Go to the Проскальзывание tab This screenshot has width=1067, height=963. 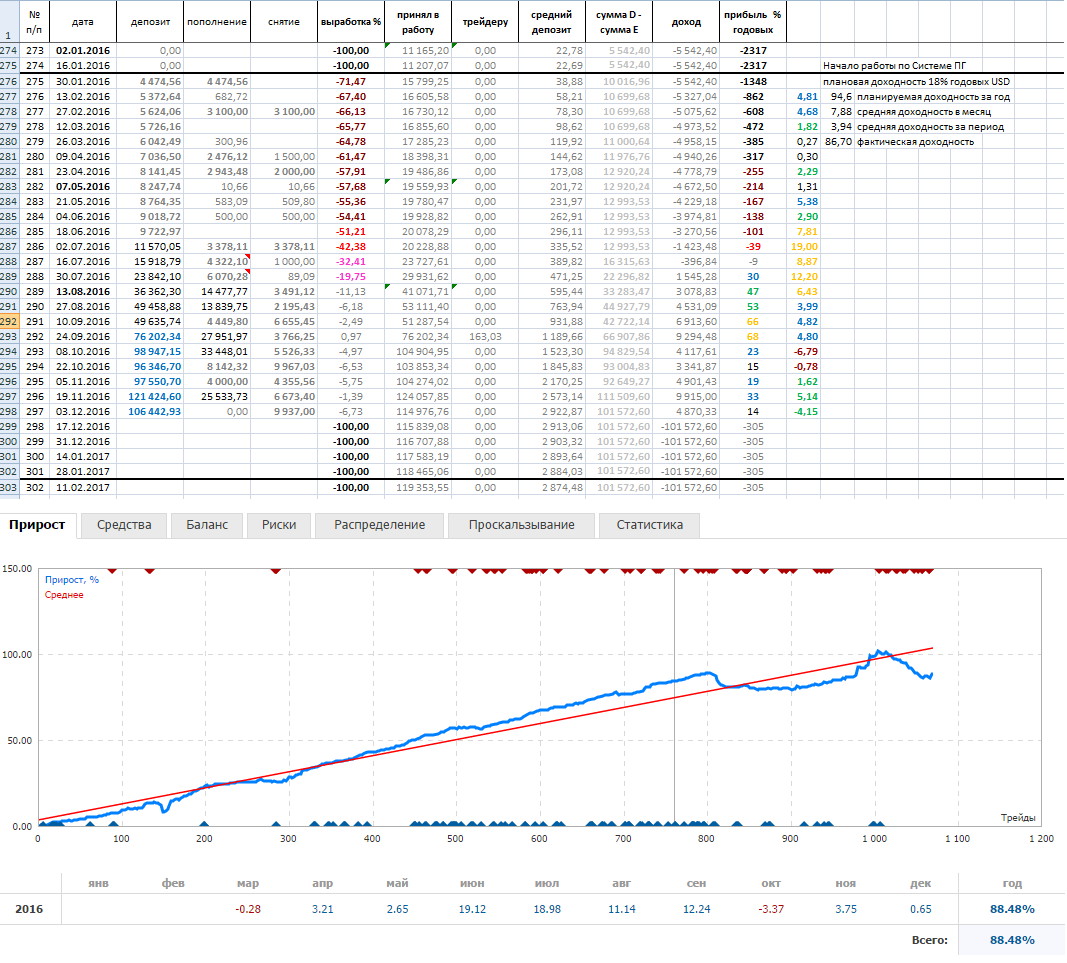click(521, 525)
